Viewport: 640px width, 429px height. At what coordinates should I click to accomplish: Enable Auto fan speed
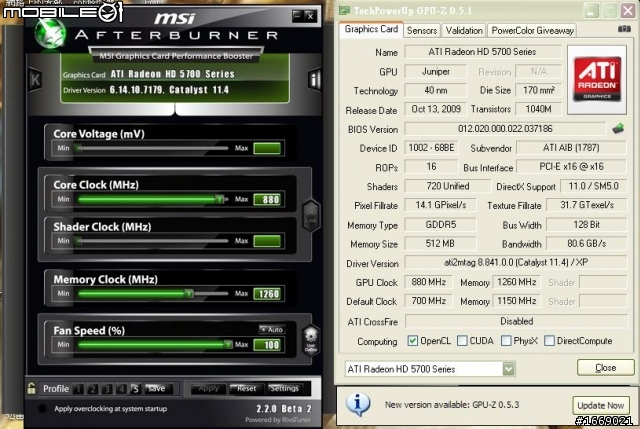tap(272, 329)
